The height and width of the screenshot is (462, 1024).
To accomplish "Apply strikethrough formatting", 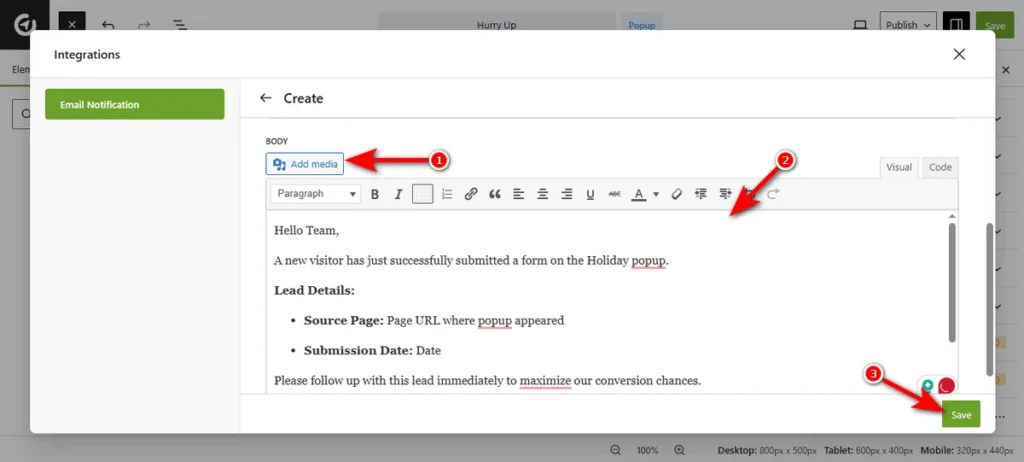I will point(614,194).
